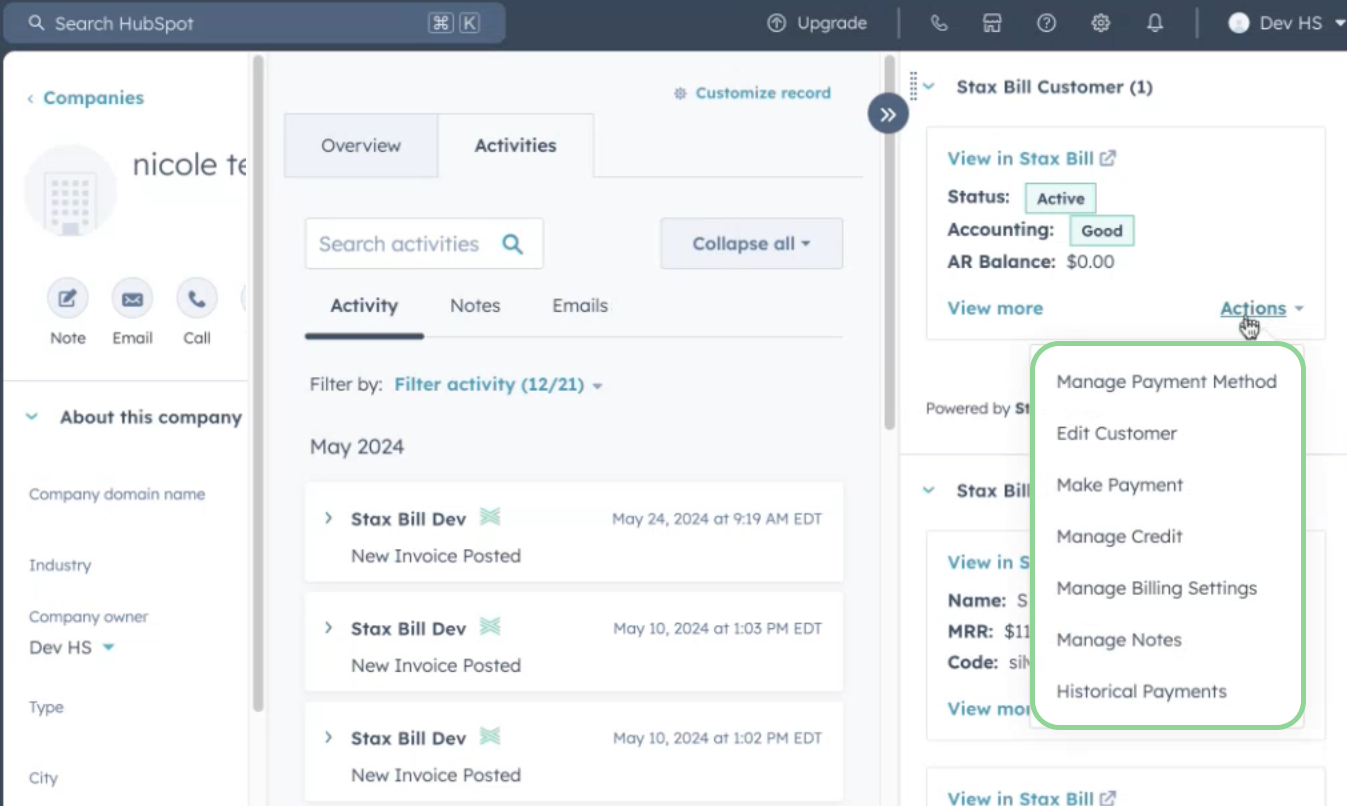1347x806 pixels.
Task: Log a Call using the phone icon
Action: tap(197, 298)
